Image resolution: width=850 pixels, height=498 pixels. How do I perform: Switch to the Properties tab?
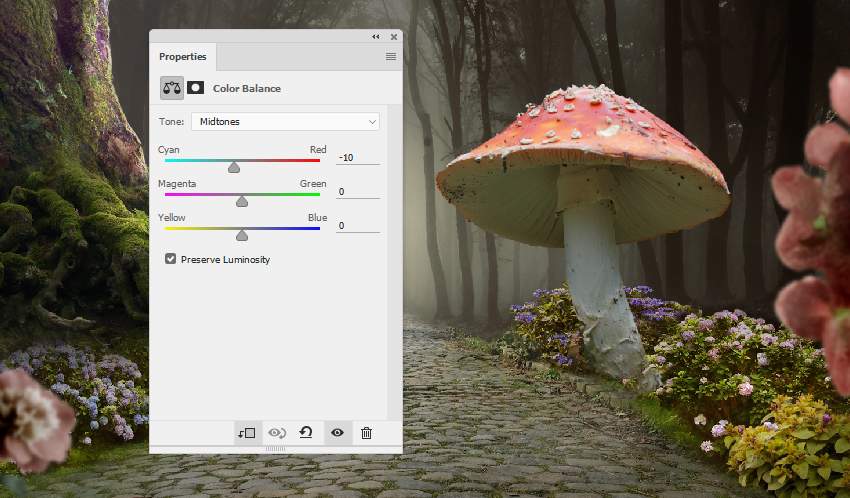(x=183, y=56)
